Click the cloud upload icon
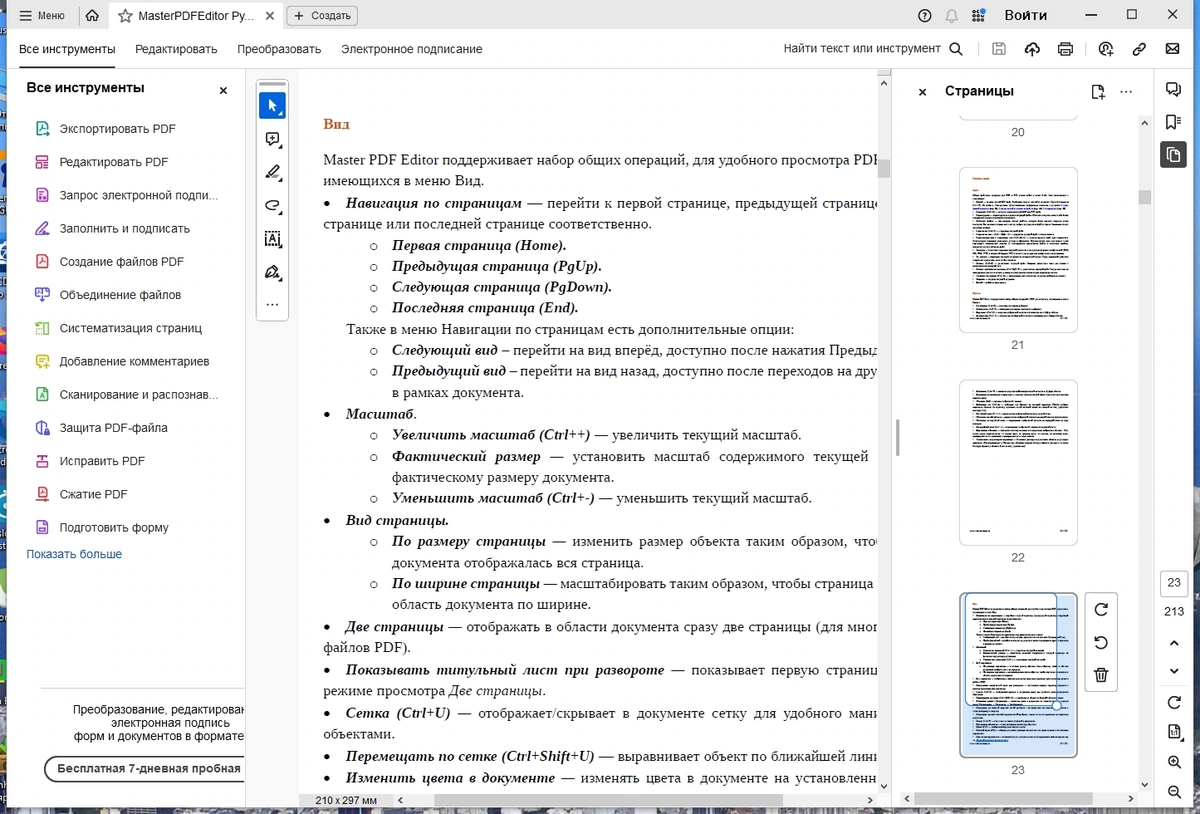 [x=1032, y=49]
